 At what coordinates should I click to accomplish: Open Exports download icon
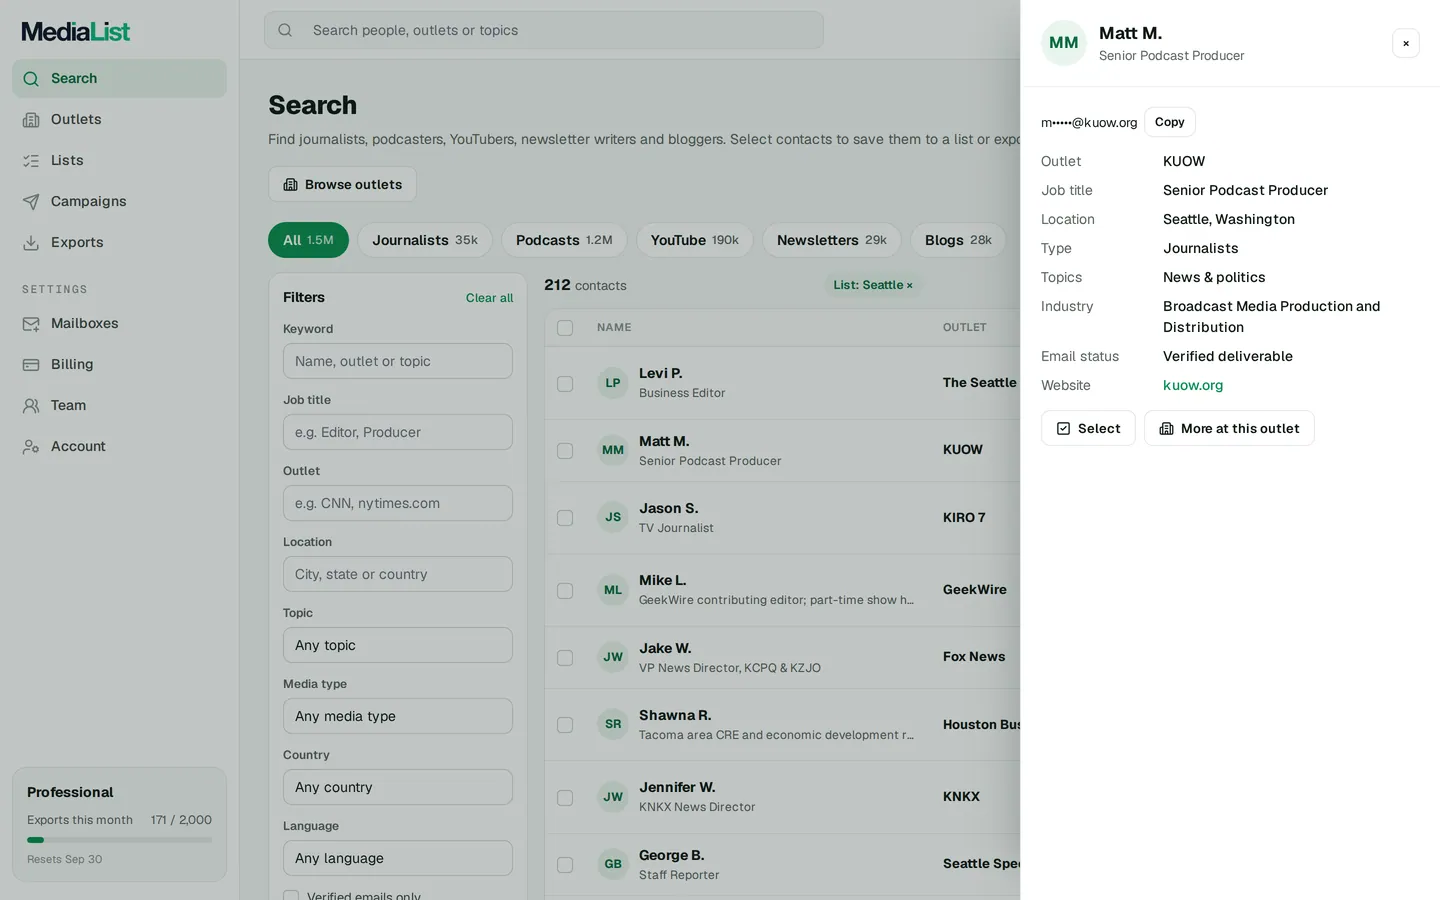coord(31,242)
